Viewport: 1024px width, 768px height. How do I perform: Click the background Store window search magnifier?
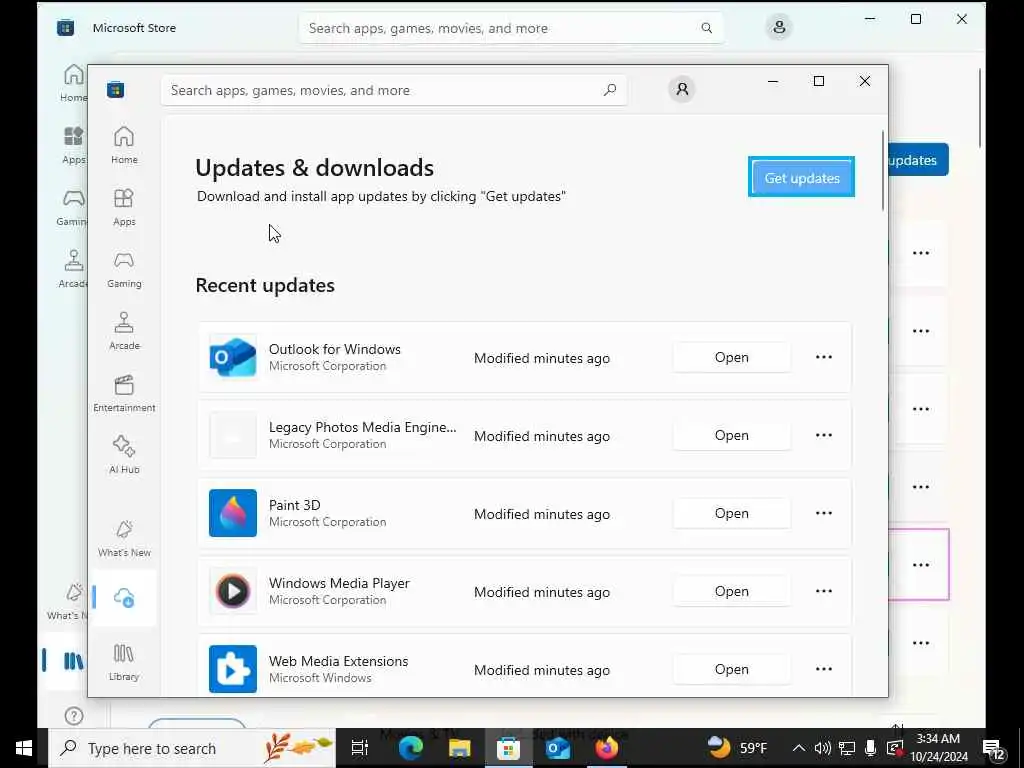point(707,28)
